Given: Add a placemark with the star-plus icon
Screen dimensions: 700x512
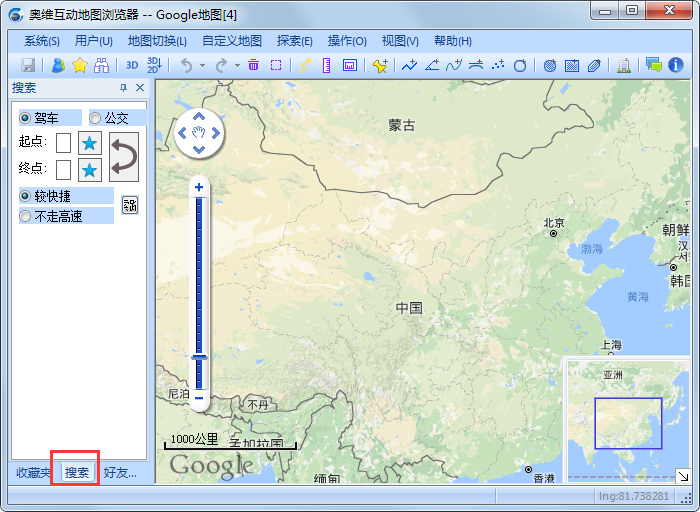Looking at the screenshot, I should [x=380, y=65].
